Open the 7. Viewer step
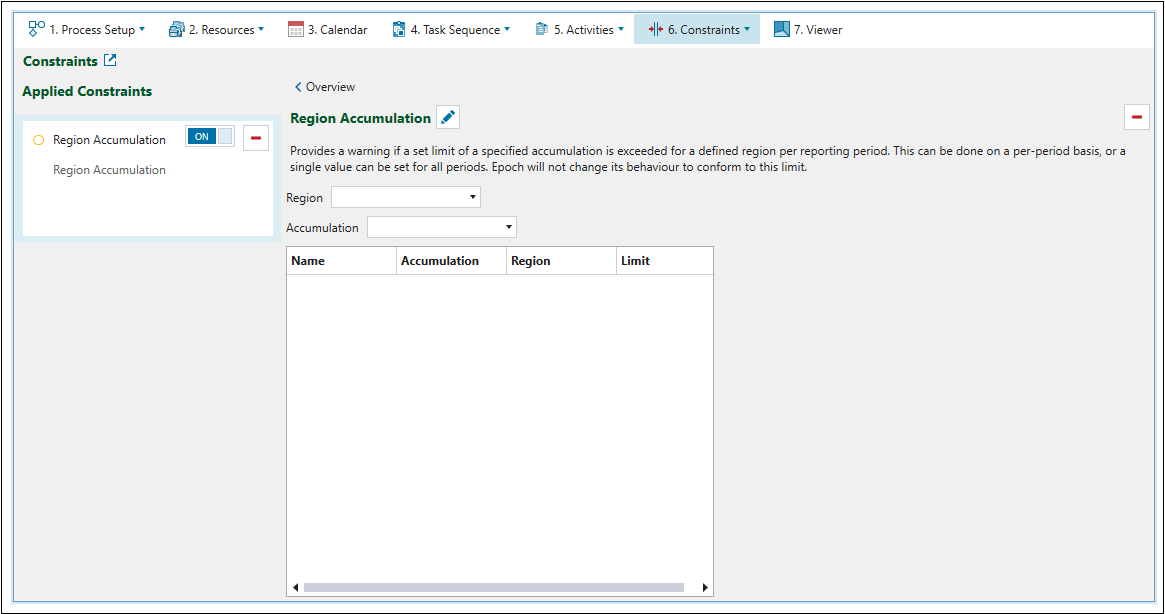 808,30
